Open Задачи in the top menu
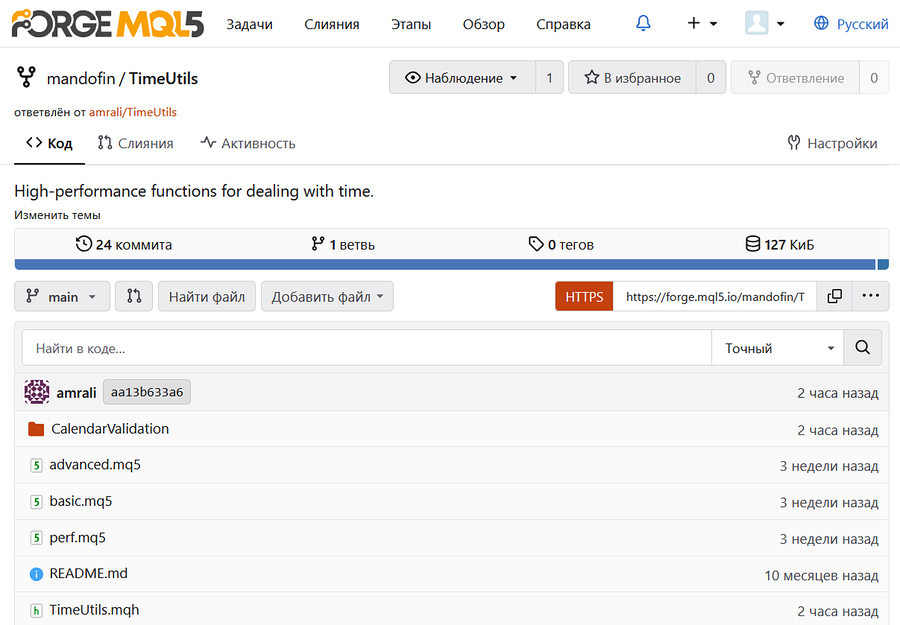 pos(249,24)
